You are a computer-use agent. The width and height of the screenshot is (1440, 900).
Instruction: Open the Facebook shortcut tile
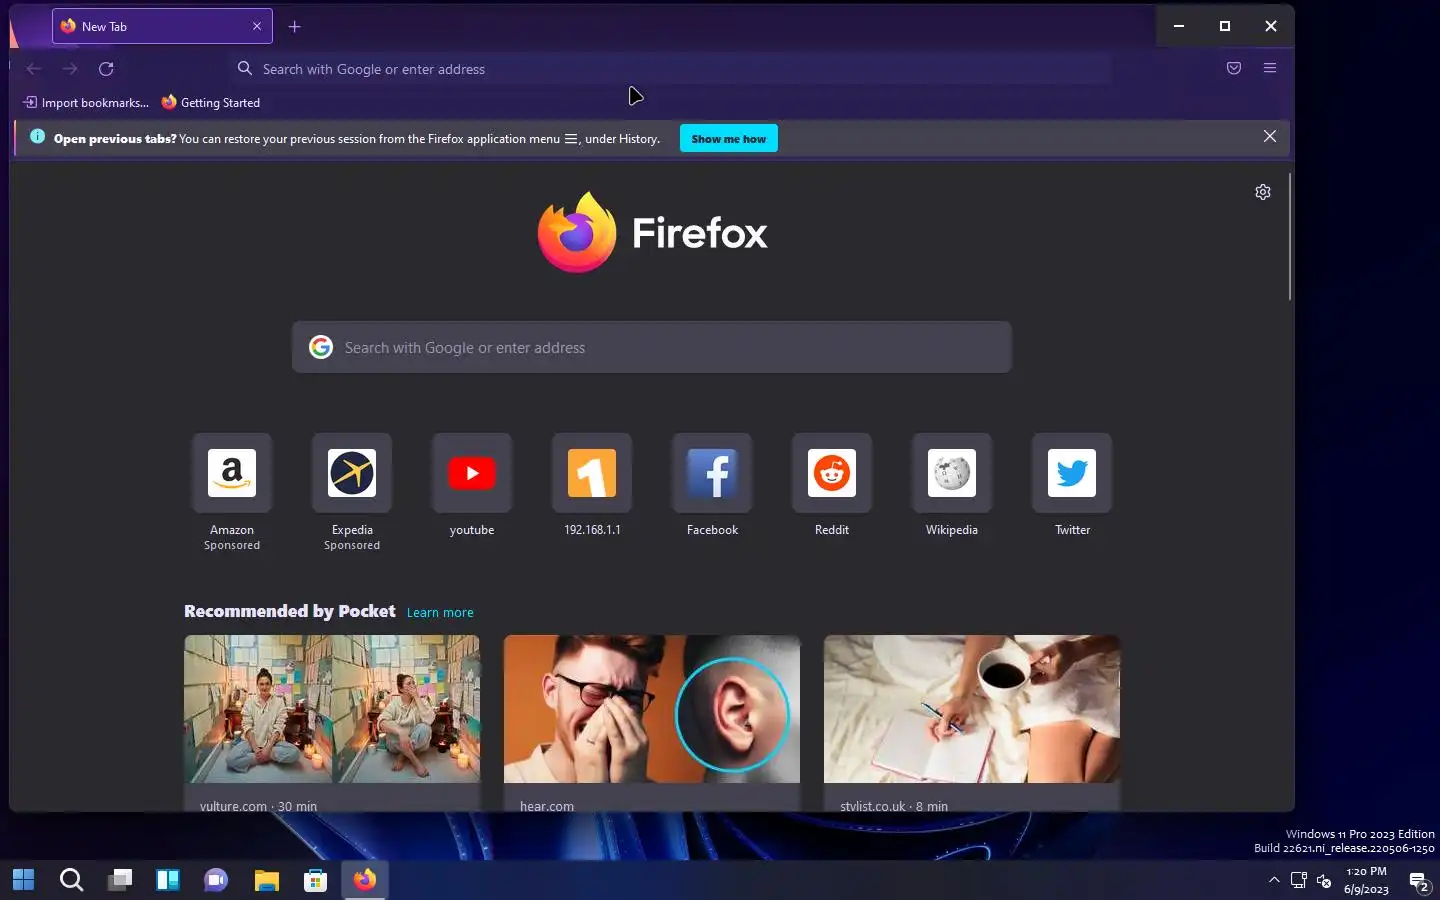pyautogui.click(x=712, y=473)
